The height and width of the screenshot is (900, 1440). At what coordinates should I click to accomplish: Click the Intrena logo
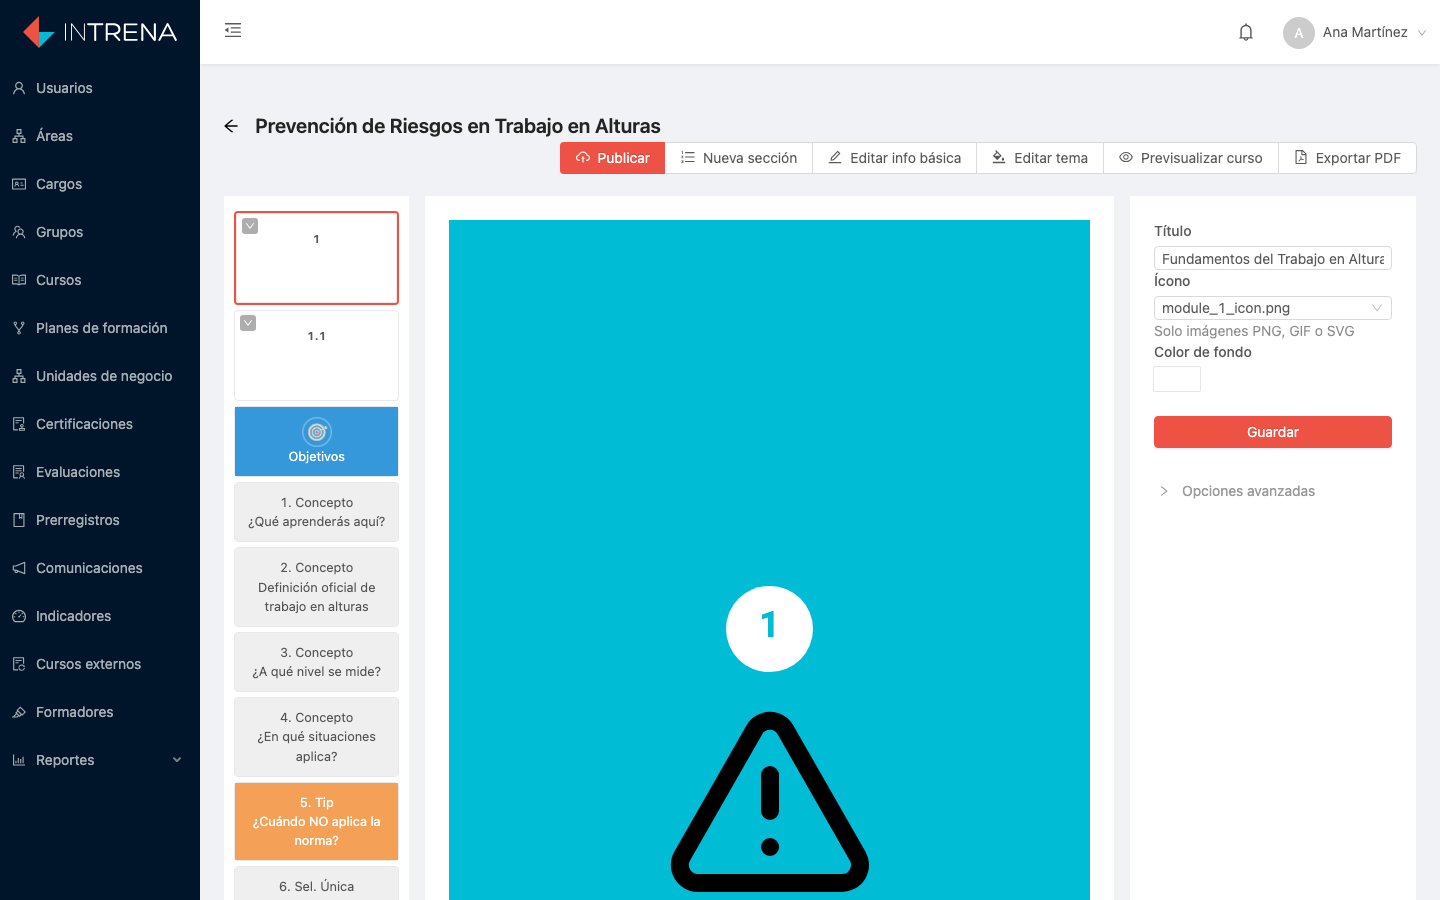coord(100,32)
